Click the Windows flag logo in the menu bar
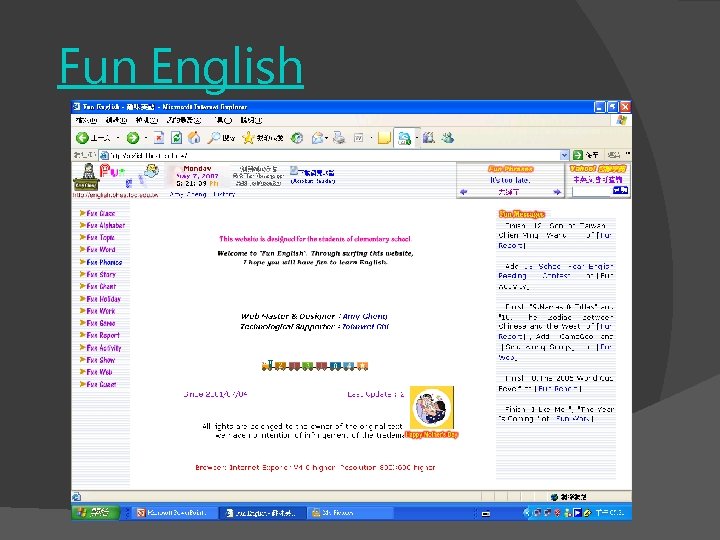 (622, 120)
